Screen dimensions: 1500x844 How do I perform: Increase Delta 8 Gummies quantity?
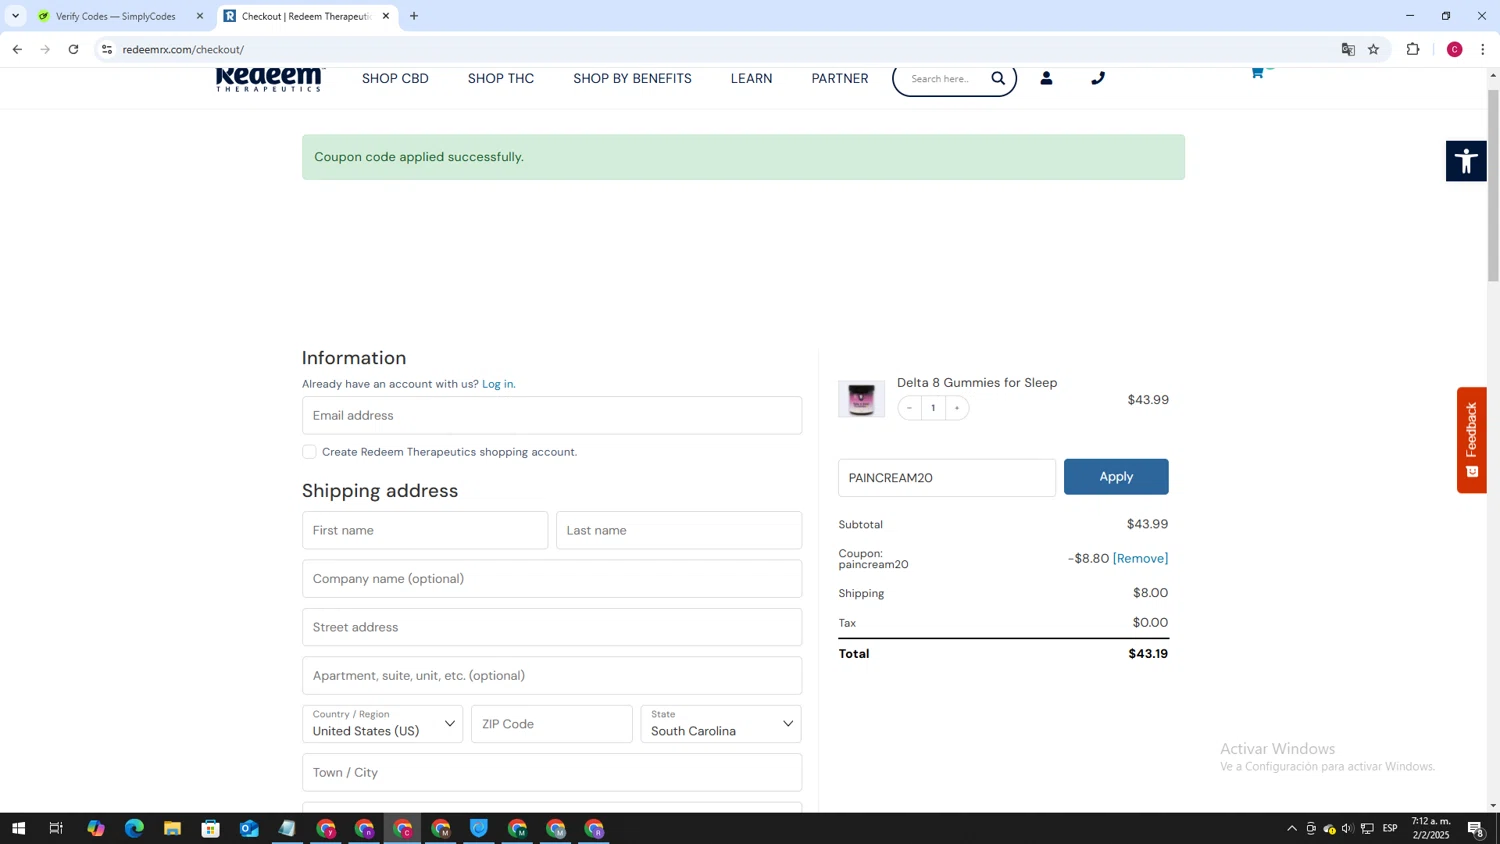(957, 408)
